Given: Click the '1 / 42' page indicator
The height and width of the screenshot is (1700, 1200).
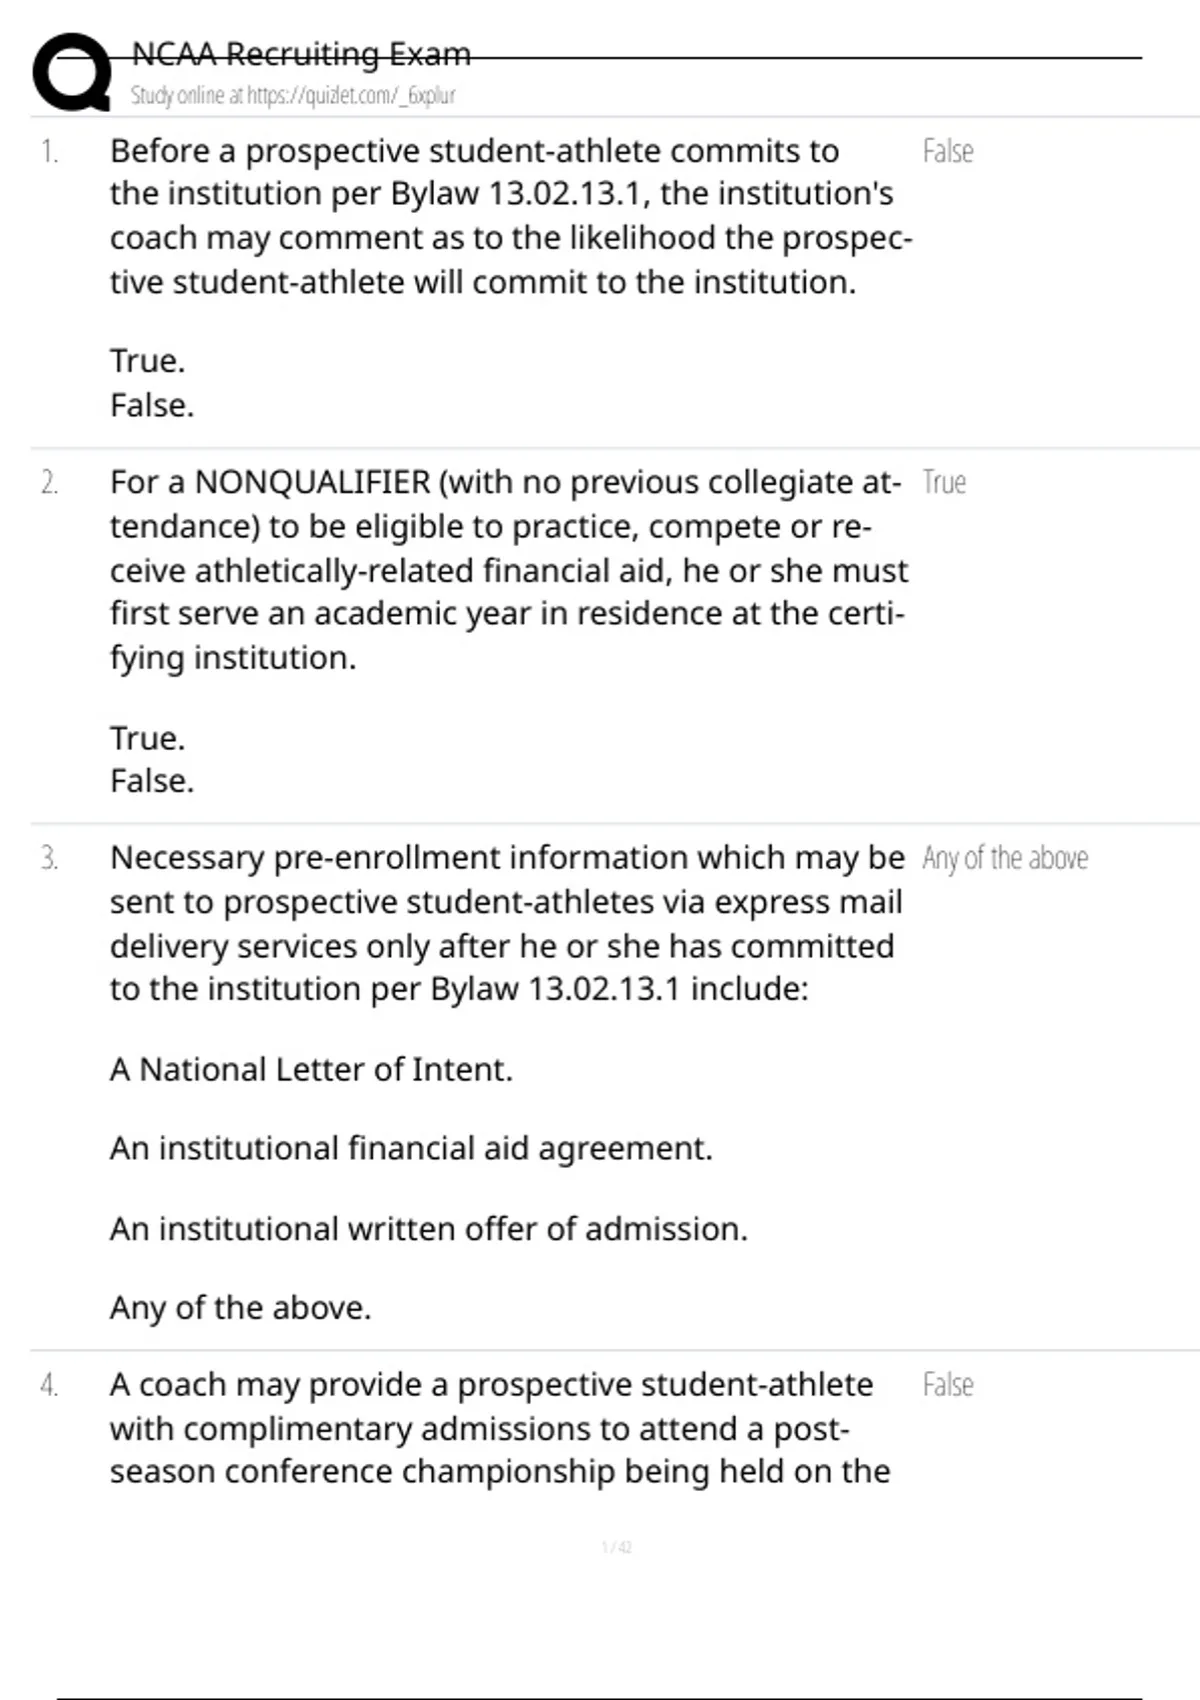Looking at the screenshot, I should [616, 1548].
